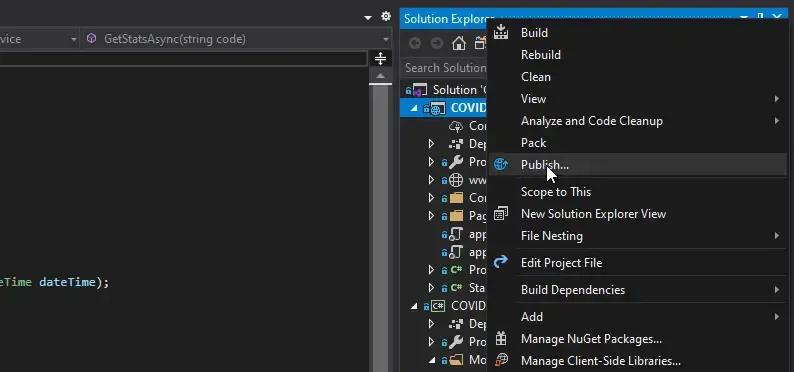Click the Solution Explorer Home icon
Viewport: 794px width, 372px height.
[x=459, y=44]
